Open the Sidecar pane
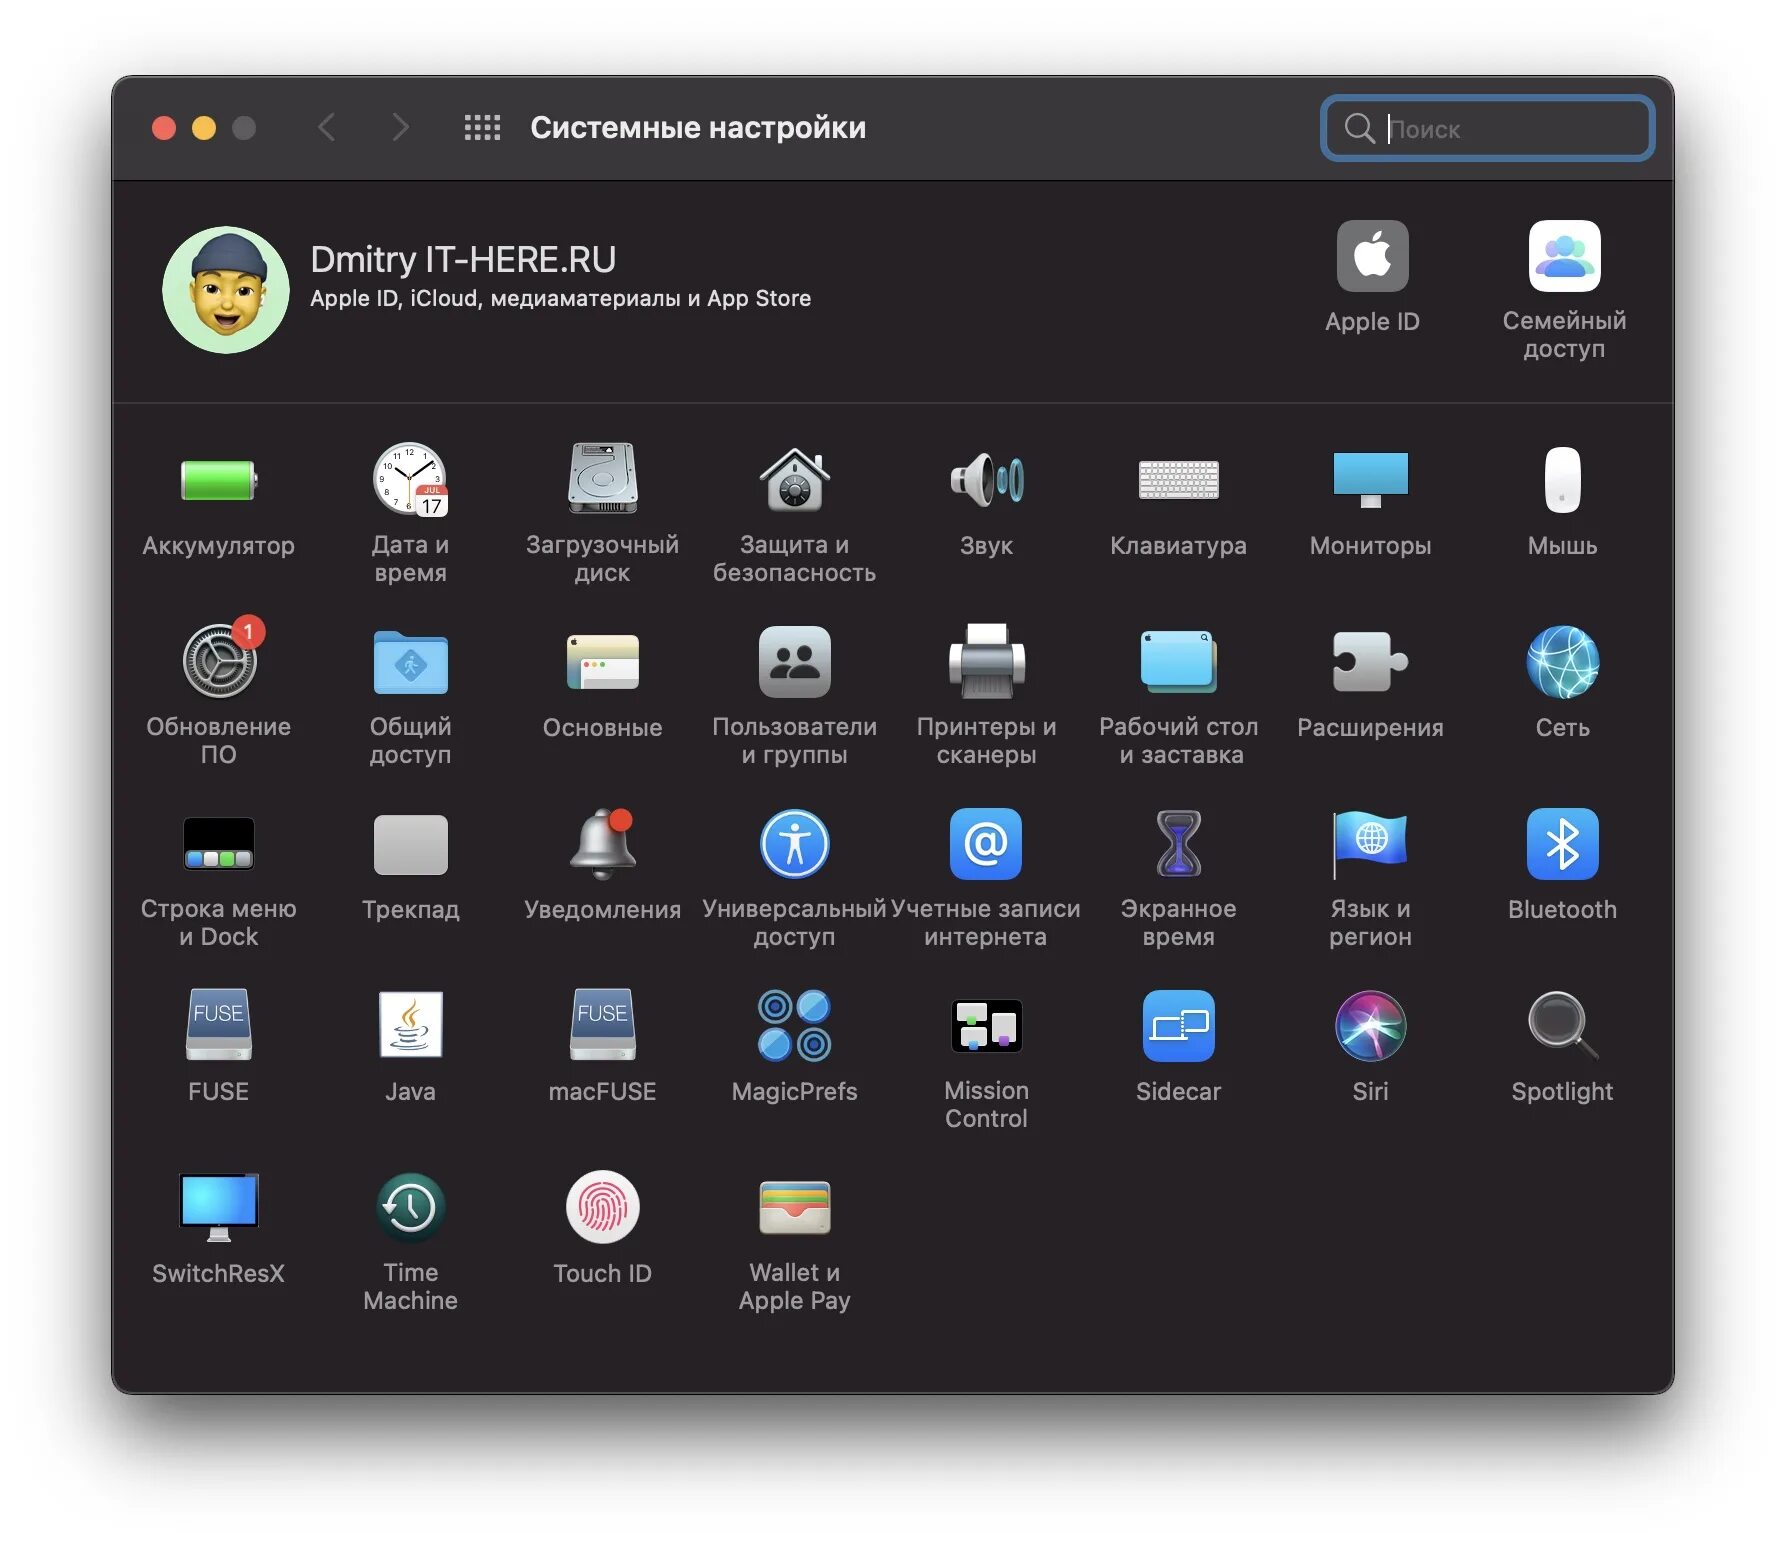The image size is (1786, 1542). click(1178, 1026)
